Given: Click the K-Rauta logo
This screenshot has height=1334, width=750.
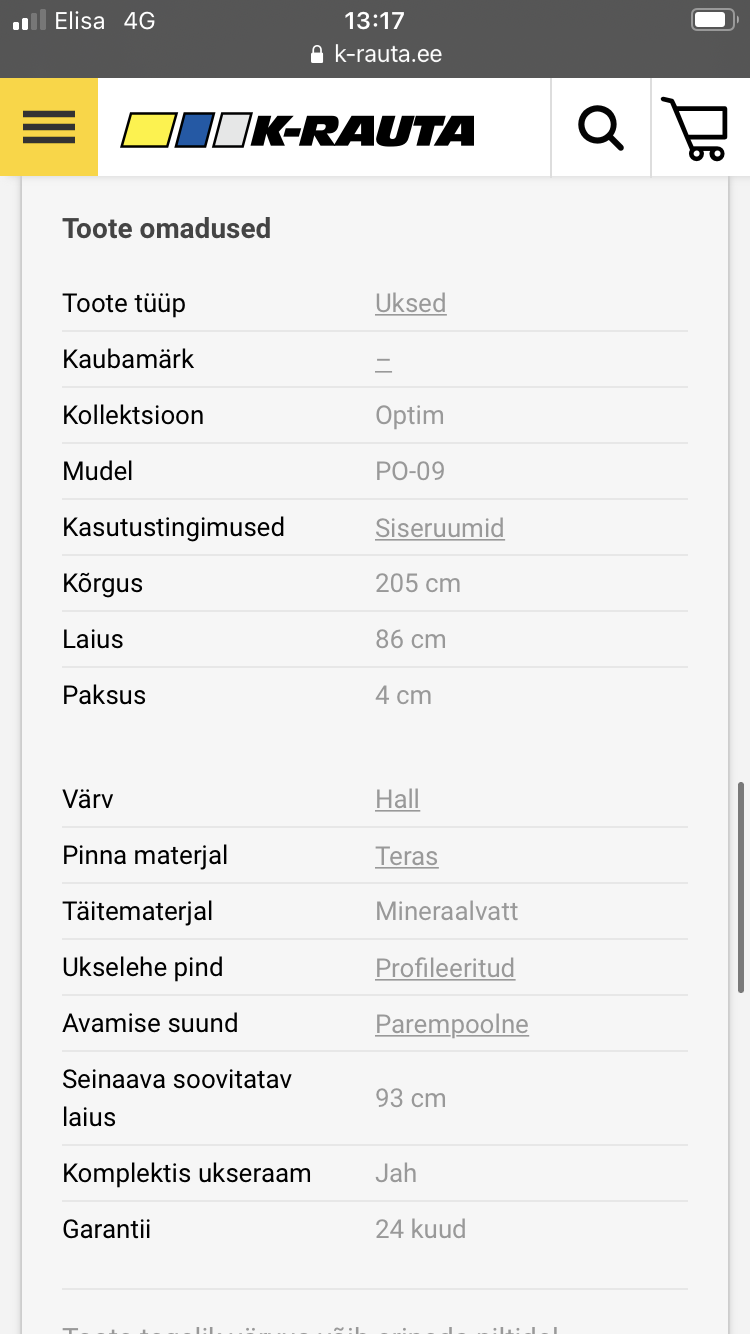Looking at the screenshot, I should [298, 130].
